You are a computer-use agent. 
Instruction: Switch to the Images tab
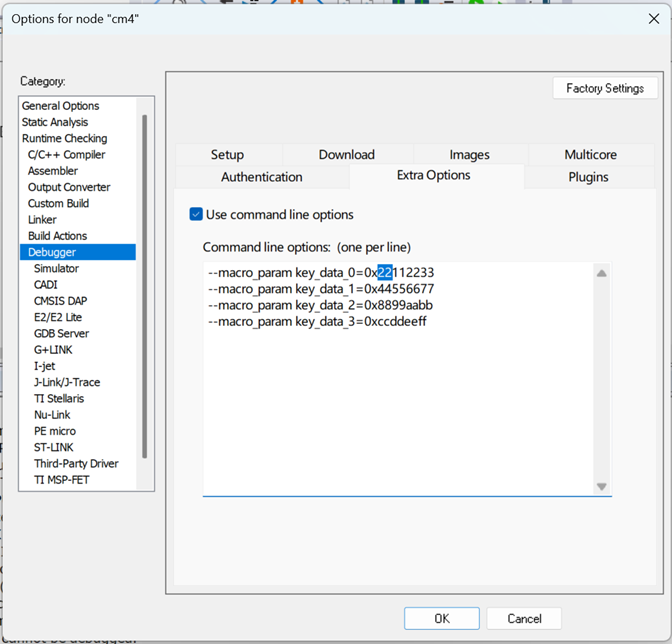click(x=469, y=155)
